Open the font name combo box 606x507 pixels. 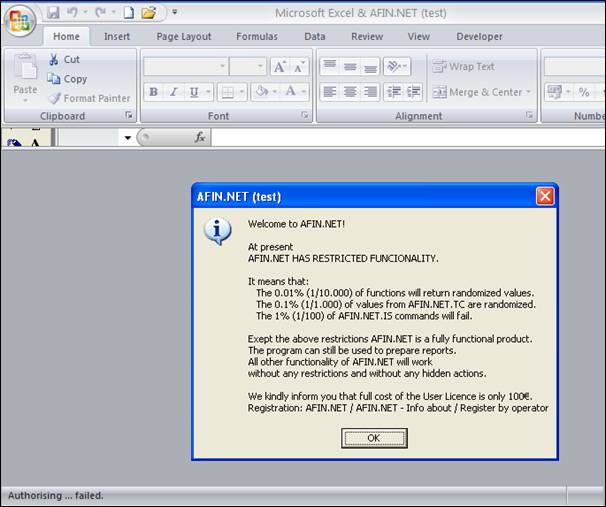pos(186,66)
